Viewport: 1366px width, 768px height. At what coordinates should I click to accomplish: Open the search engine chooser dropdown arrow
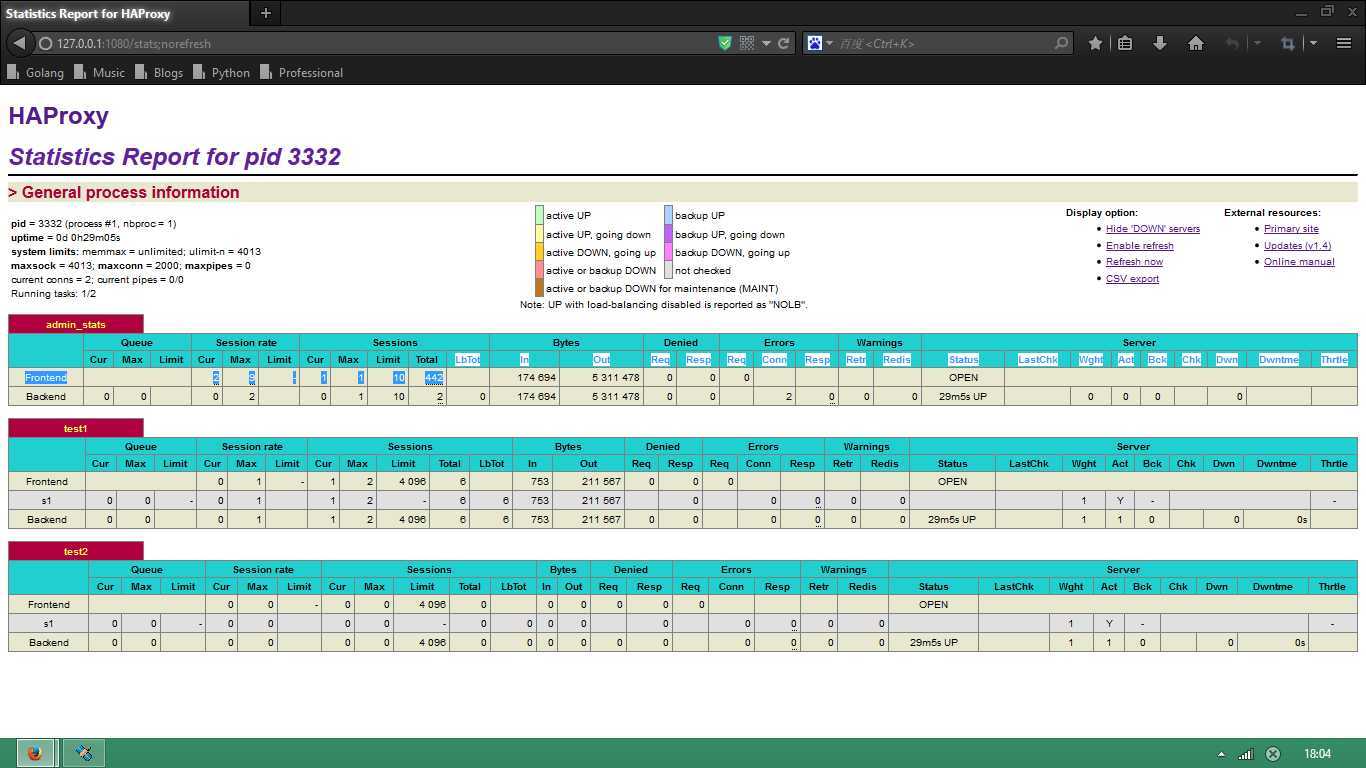(829, 43)
